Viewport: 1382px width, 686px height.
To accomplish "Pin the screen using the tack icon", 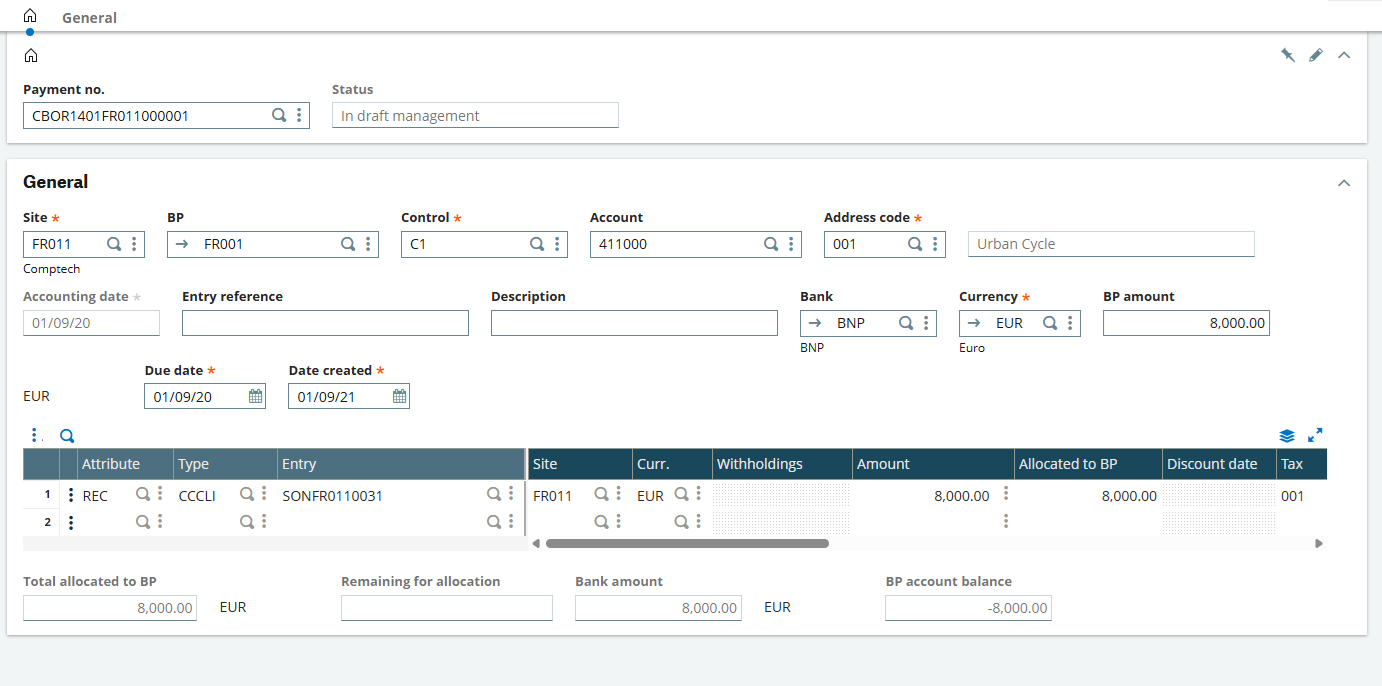I will pos(1288,54).
